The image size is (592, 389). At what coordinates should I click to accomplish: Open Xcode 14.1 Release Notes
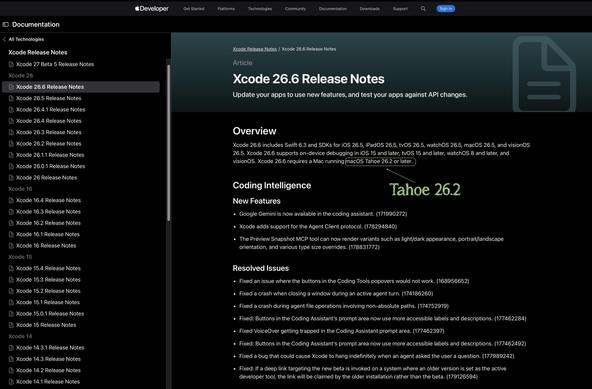pyautogui.click(x=48, y=381)
